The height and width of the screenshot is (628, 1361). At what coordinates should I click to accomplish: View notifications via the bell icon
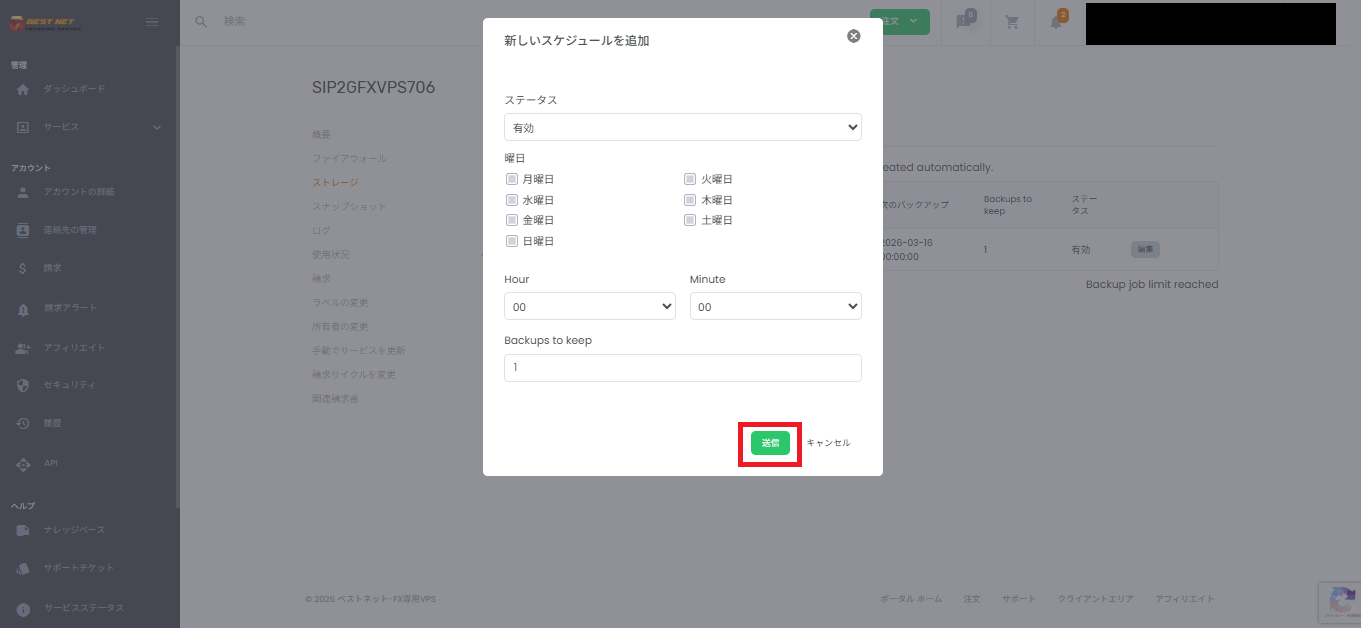pyautogui.click(x=1056, y=21)
